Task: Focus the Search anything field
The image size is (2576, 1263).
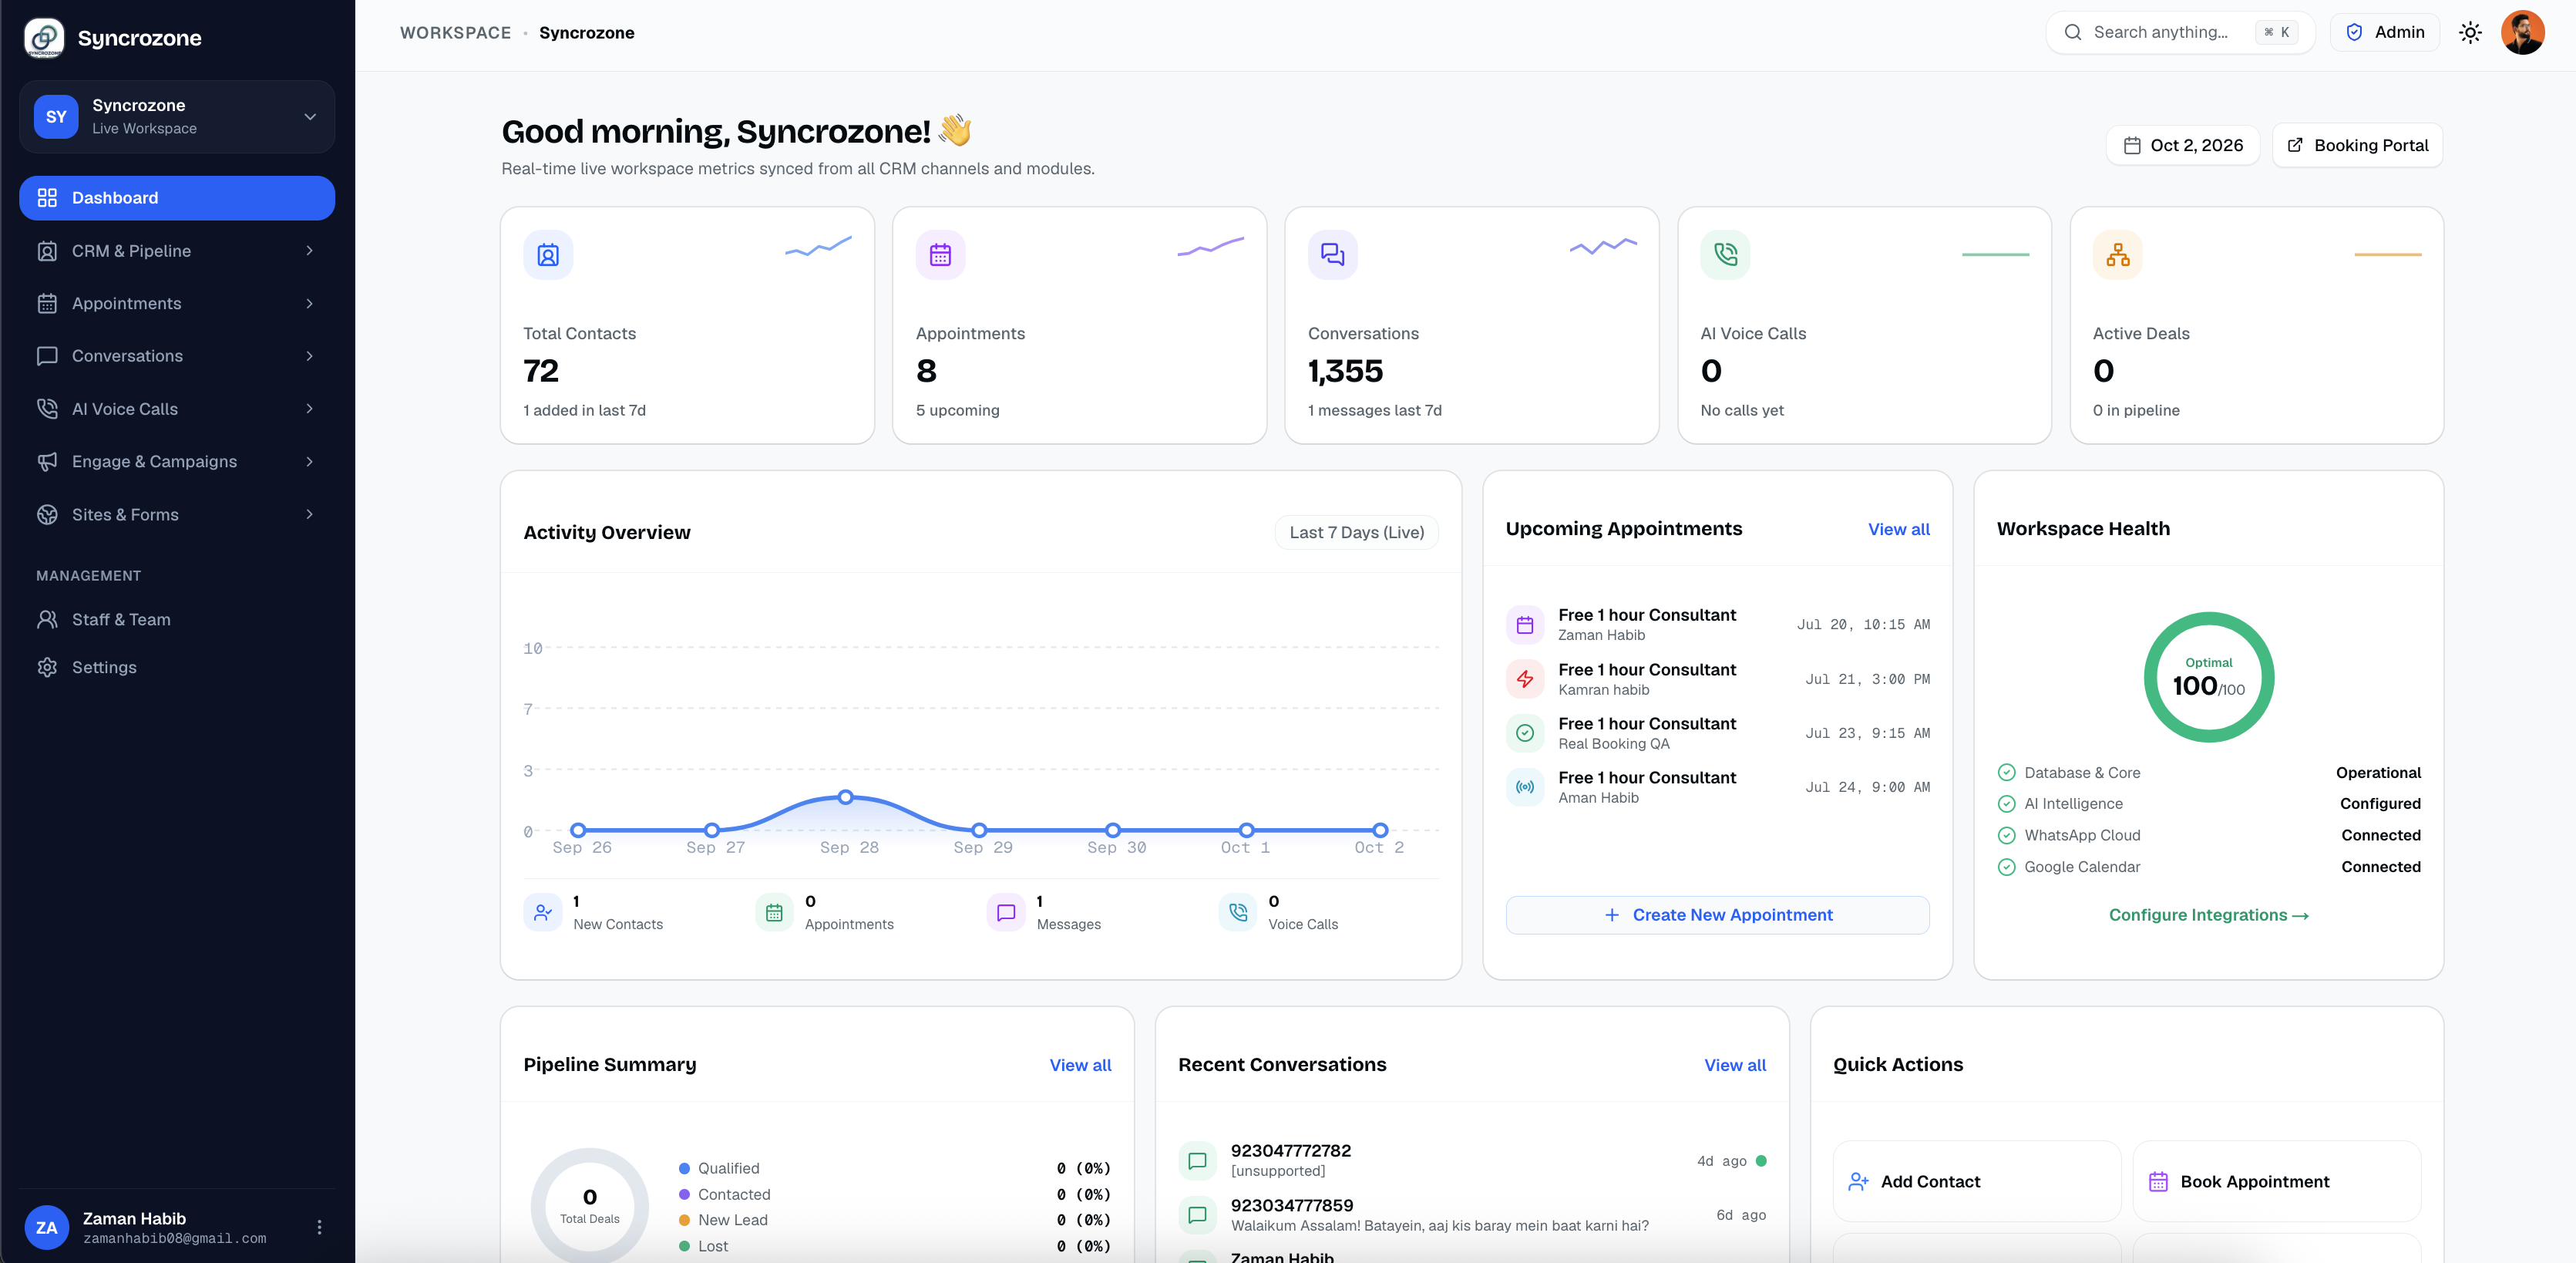Action: pyautogui.click(x=2180, y=32)
